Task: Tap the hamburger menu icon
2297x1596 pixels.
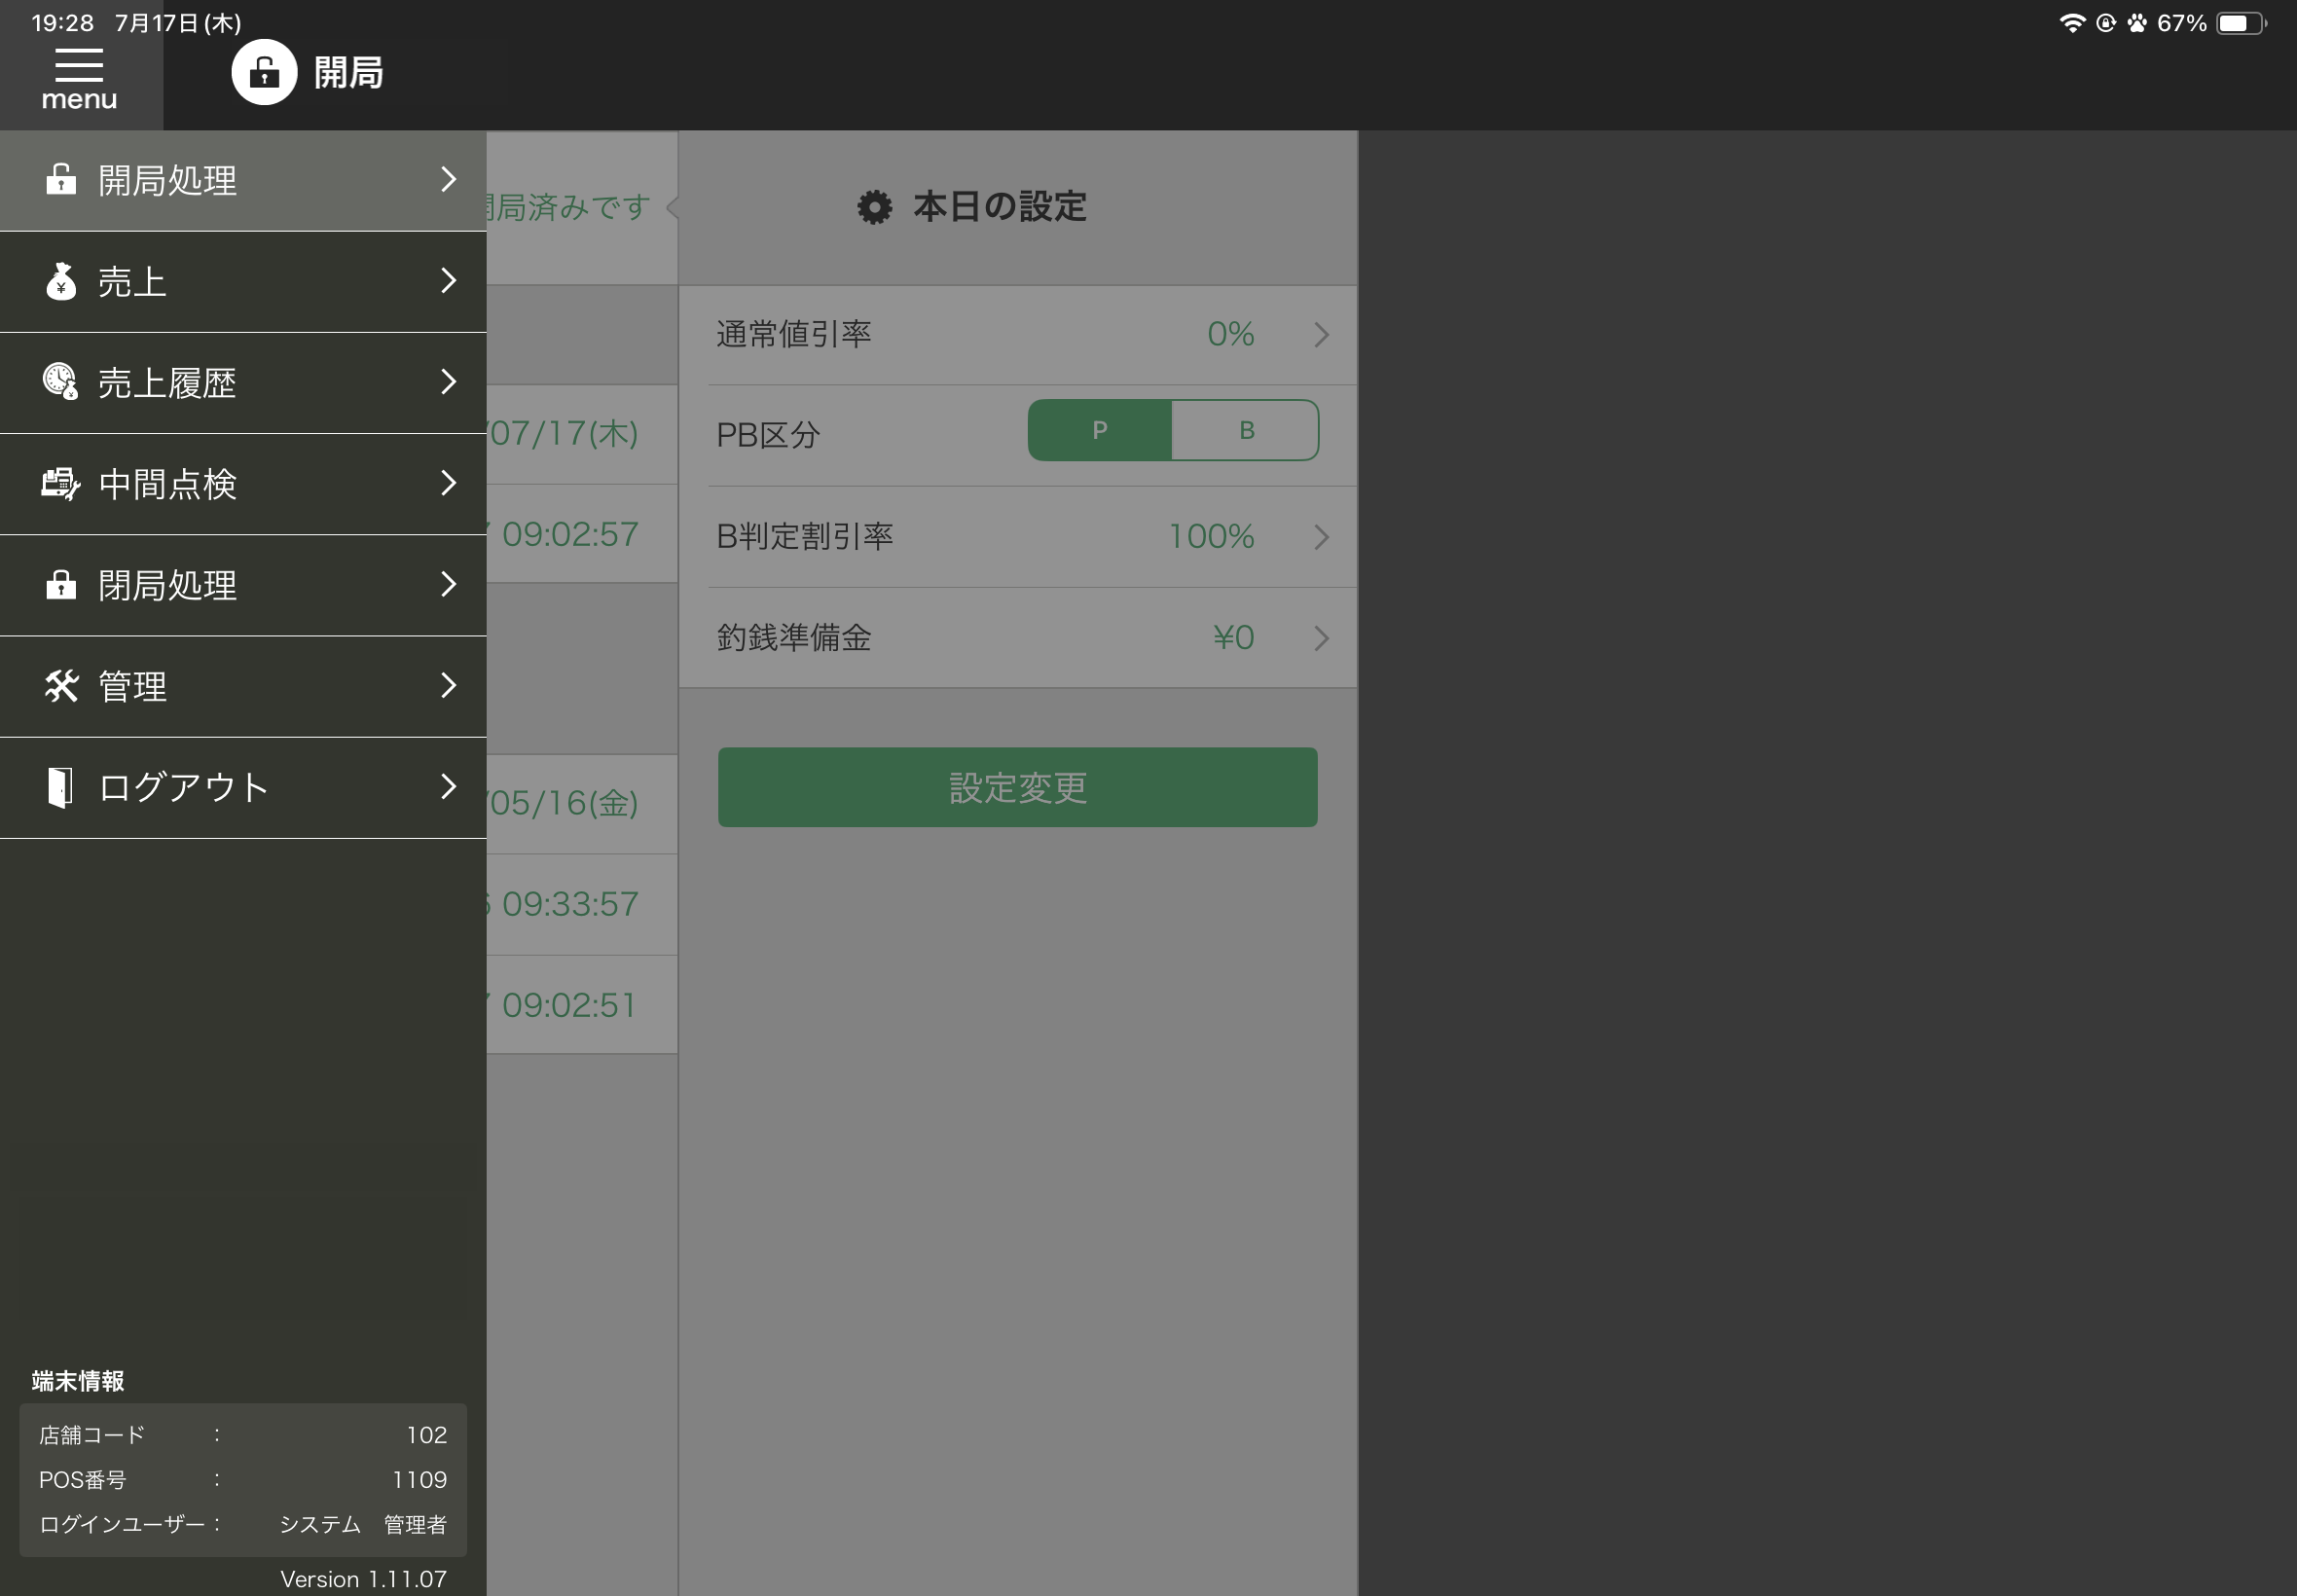Action: pyautogui.click(x=79, y=66)
